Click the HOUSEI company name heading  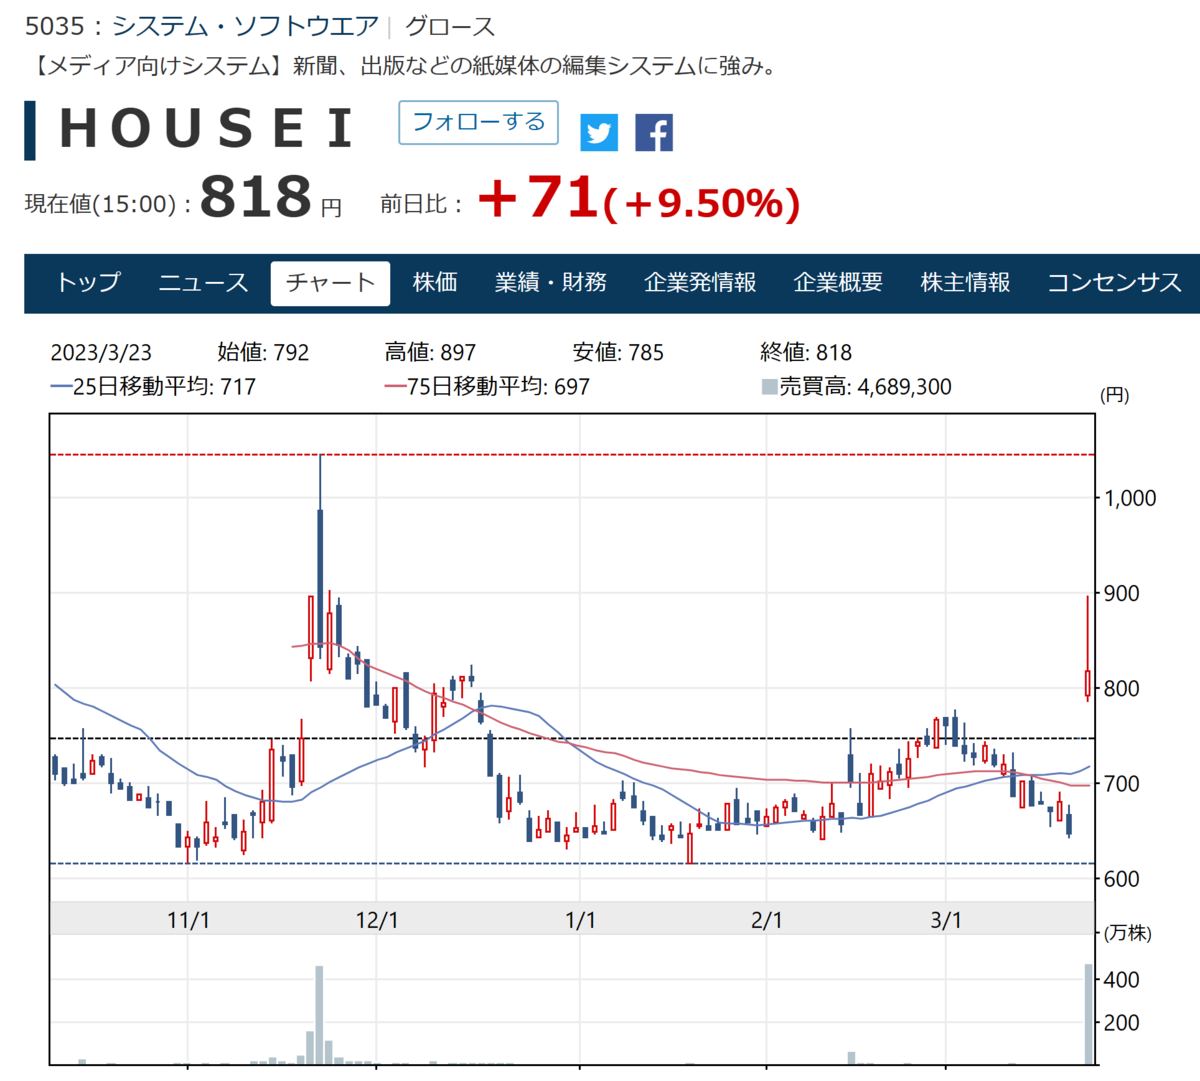pos(207,129)
